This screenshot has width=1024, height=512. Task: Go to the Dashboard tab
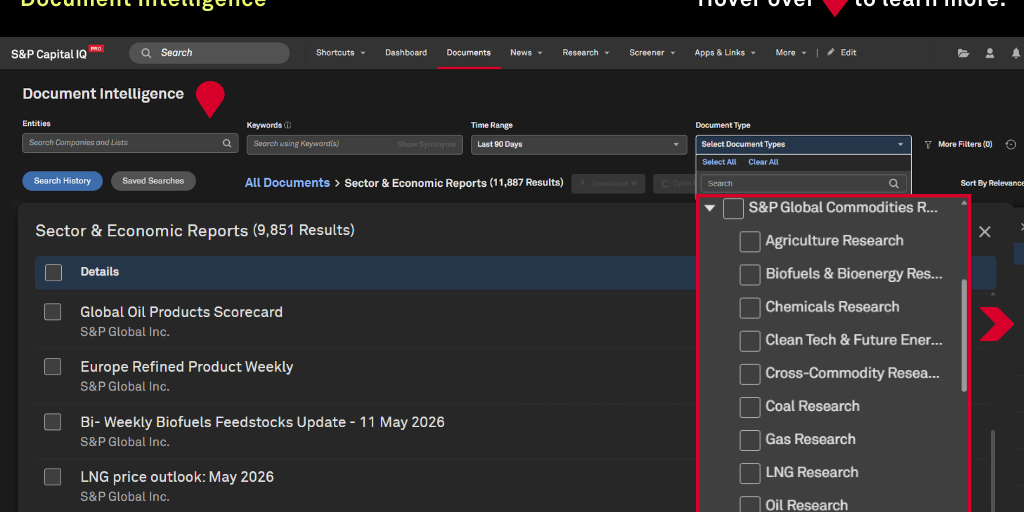point(406,53)
